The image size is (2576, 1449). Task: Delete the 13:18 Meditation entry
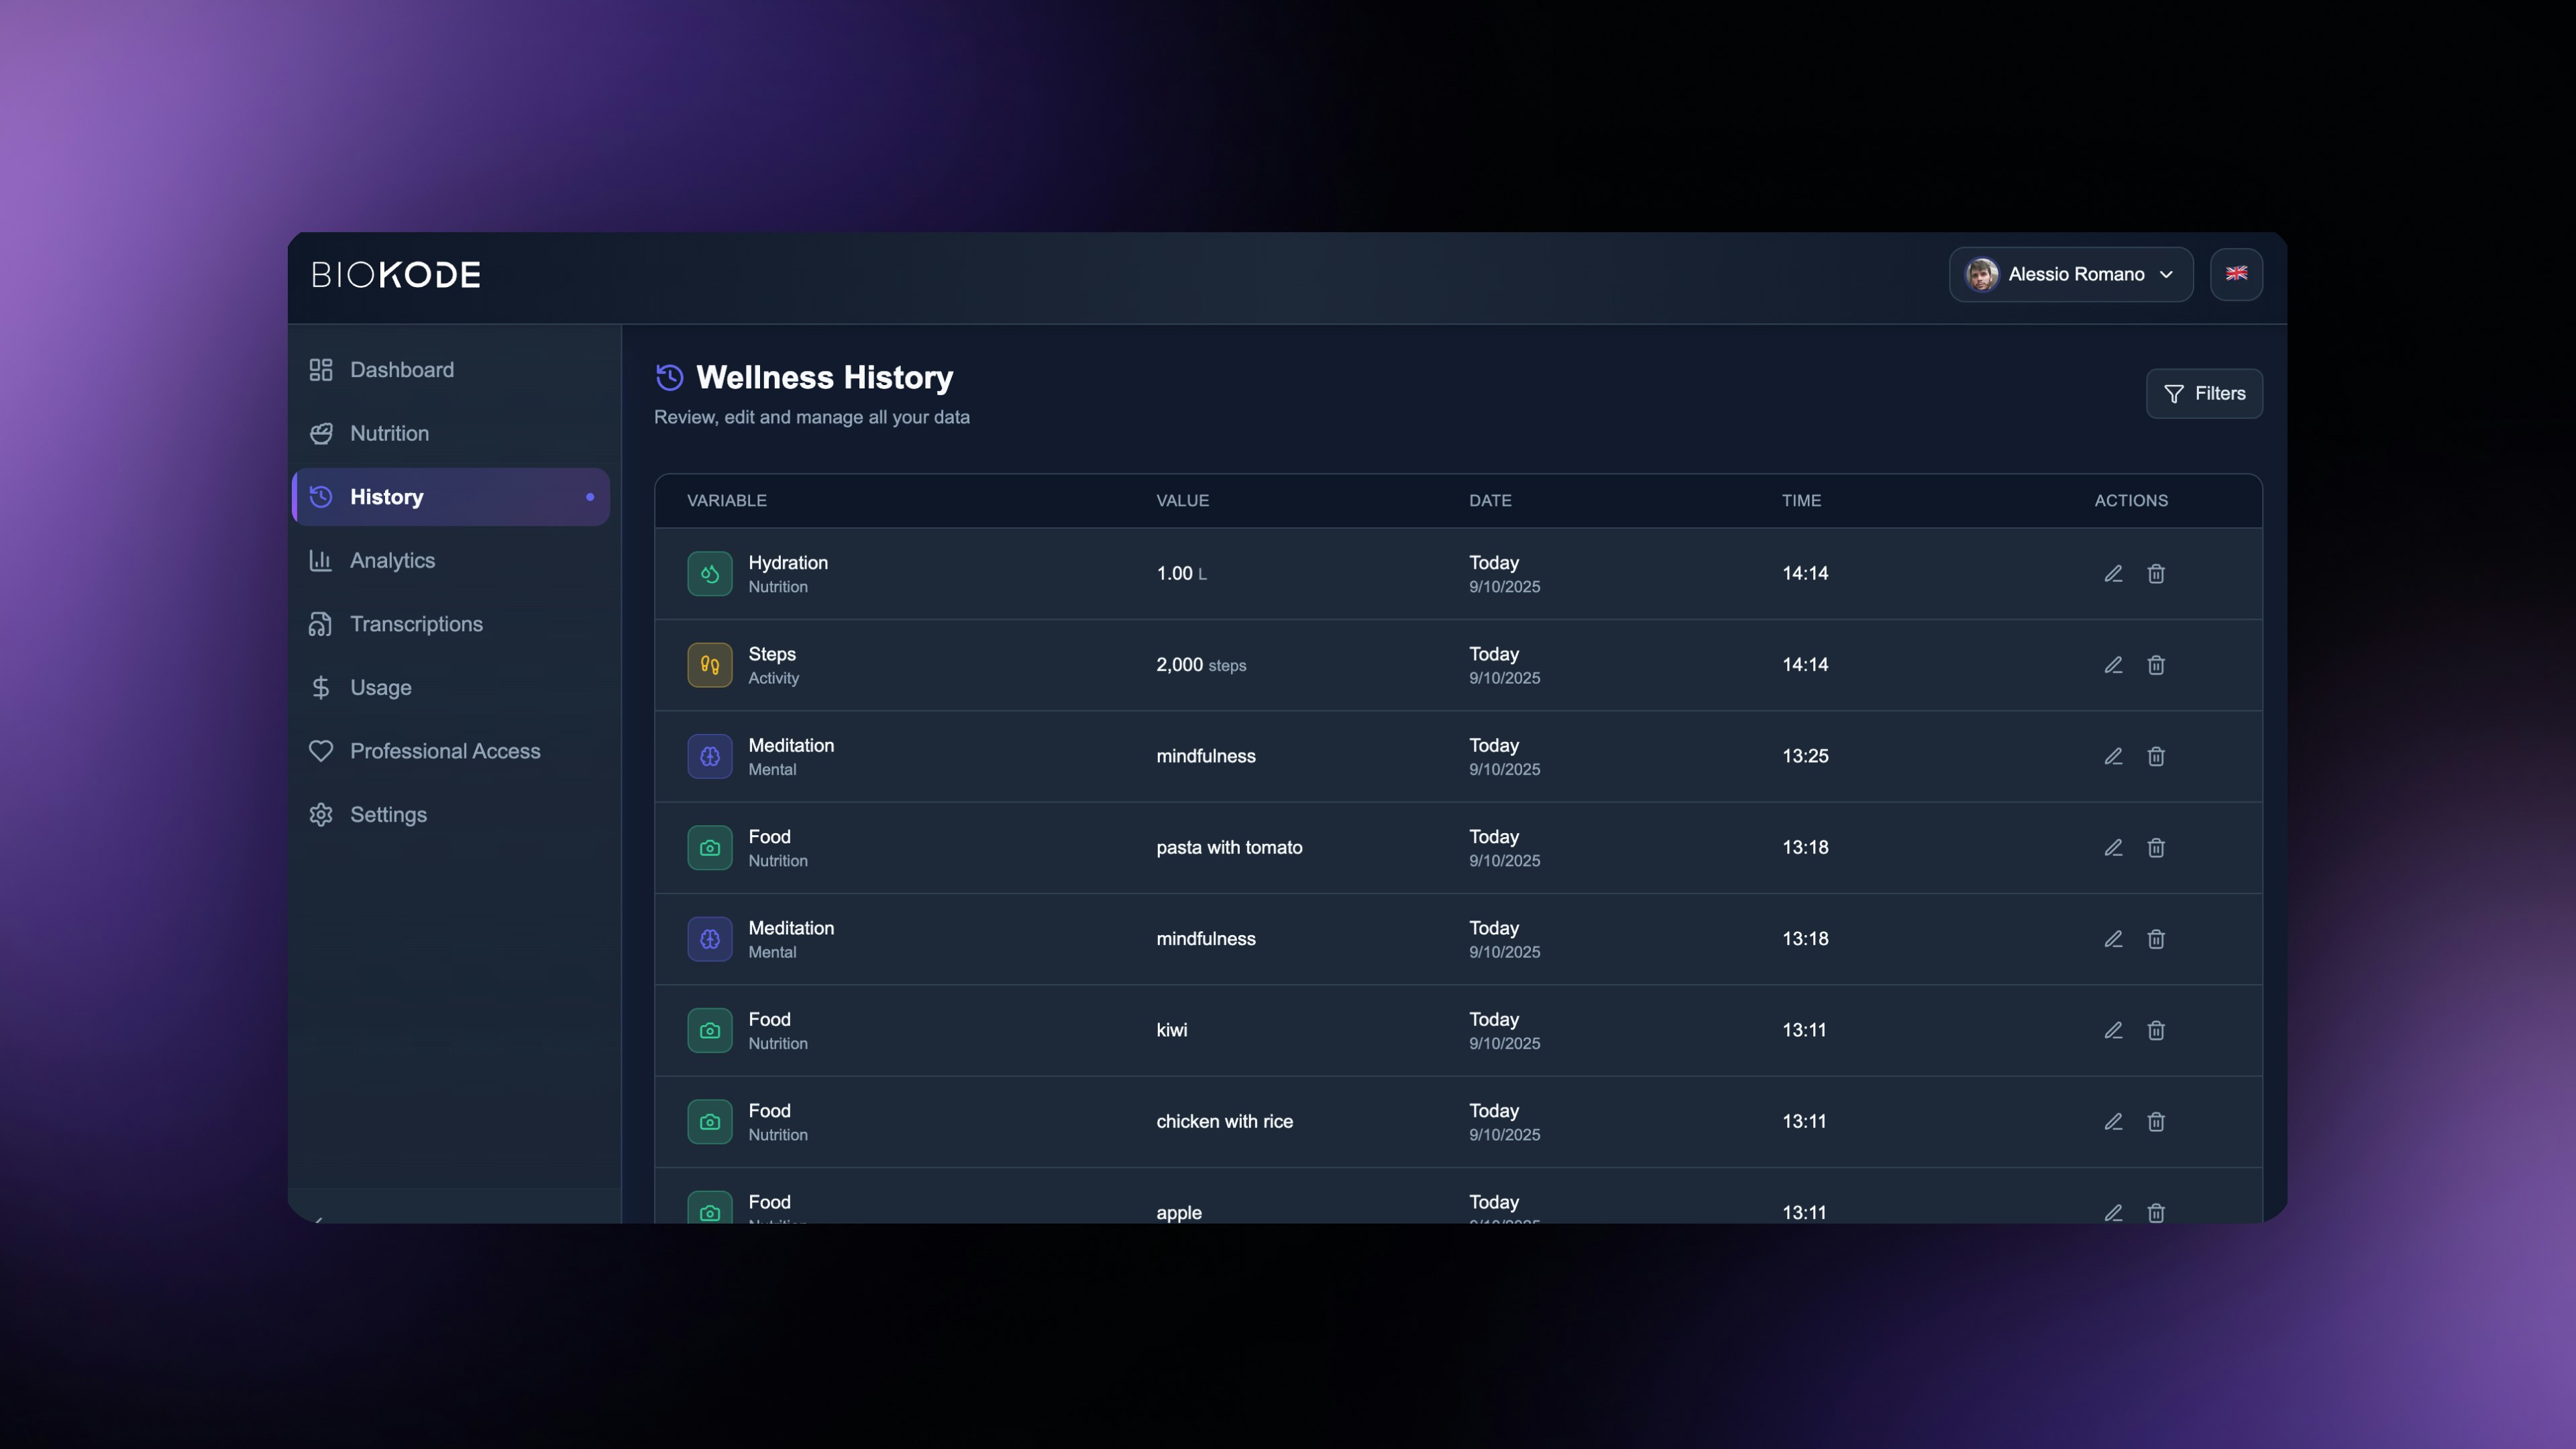(x=2155, y=939)
